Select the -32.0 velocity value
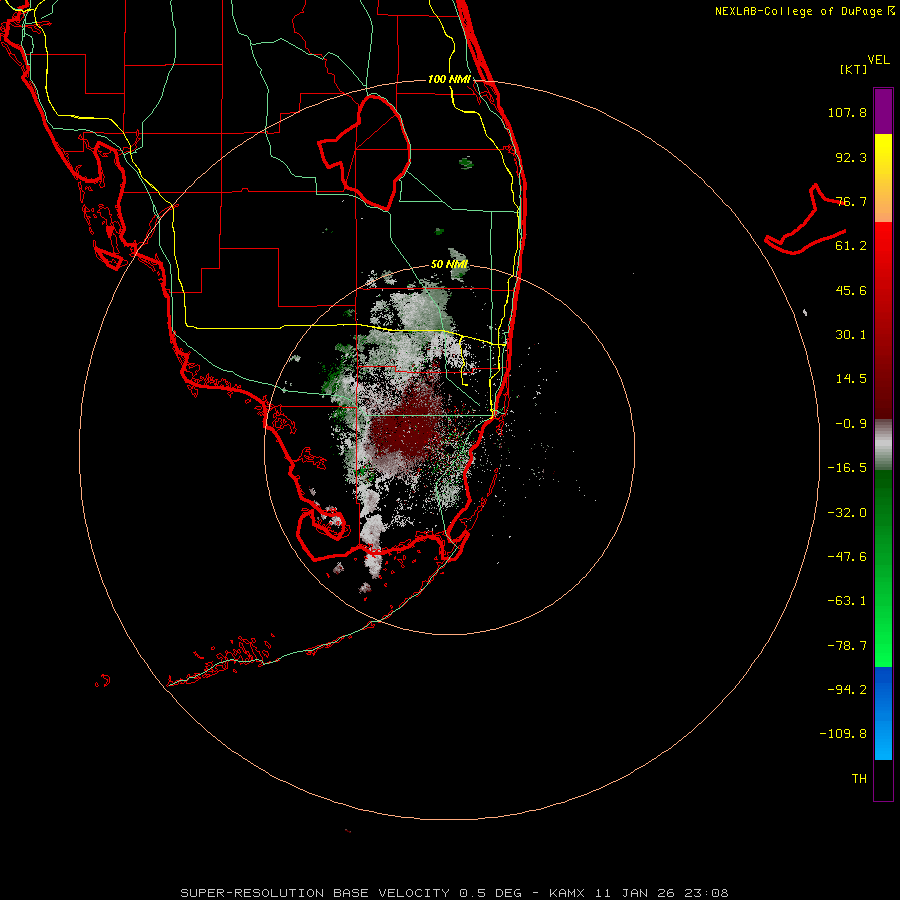 (847, 513)
